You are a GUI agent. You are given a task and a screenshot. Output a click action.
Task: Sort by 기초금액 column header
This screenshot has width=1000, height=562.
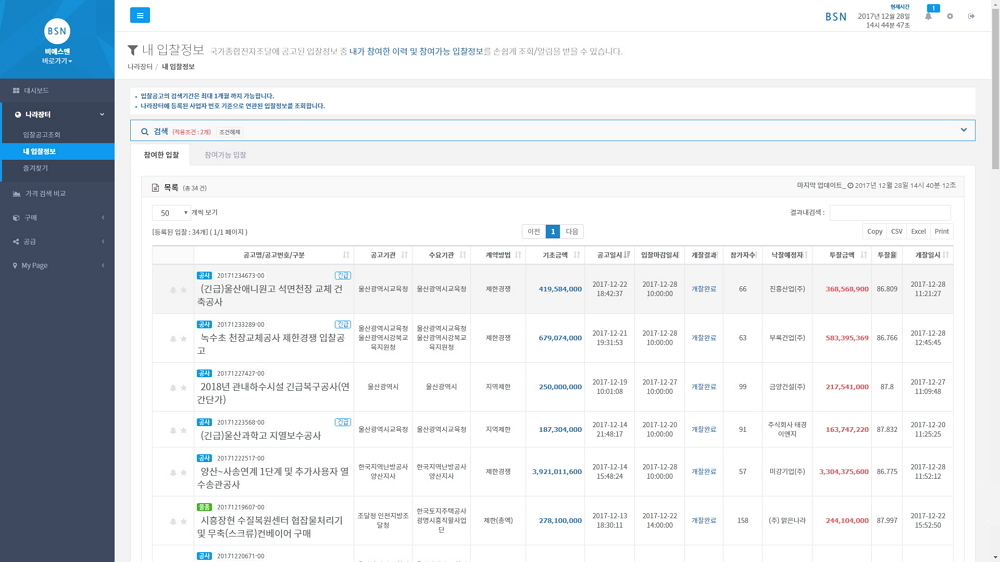click(555, 255)
